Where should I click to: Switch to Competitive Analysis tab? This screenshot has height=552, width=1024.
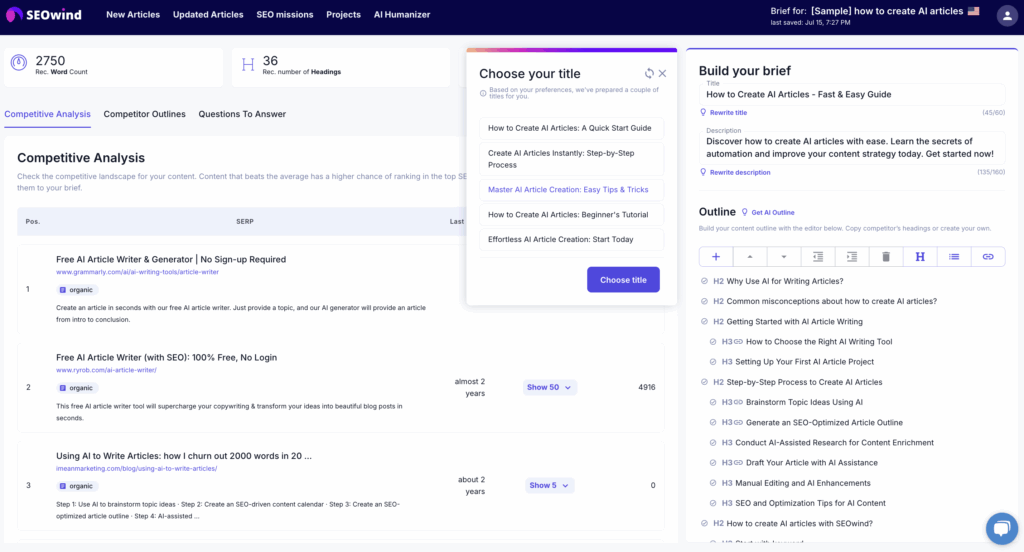click(48, 114)
